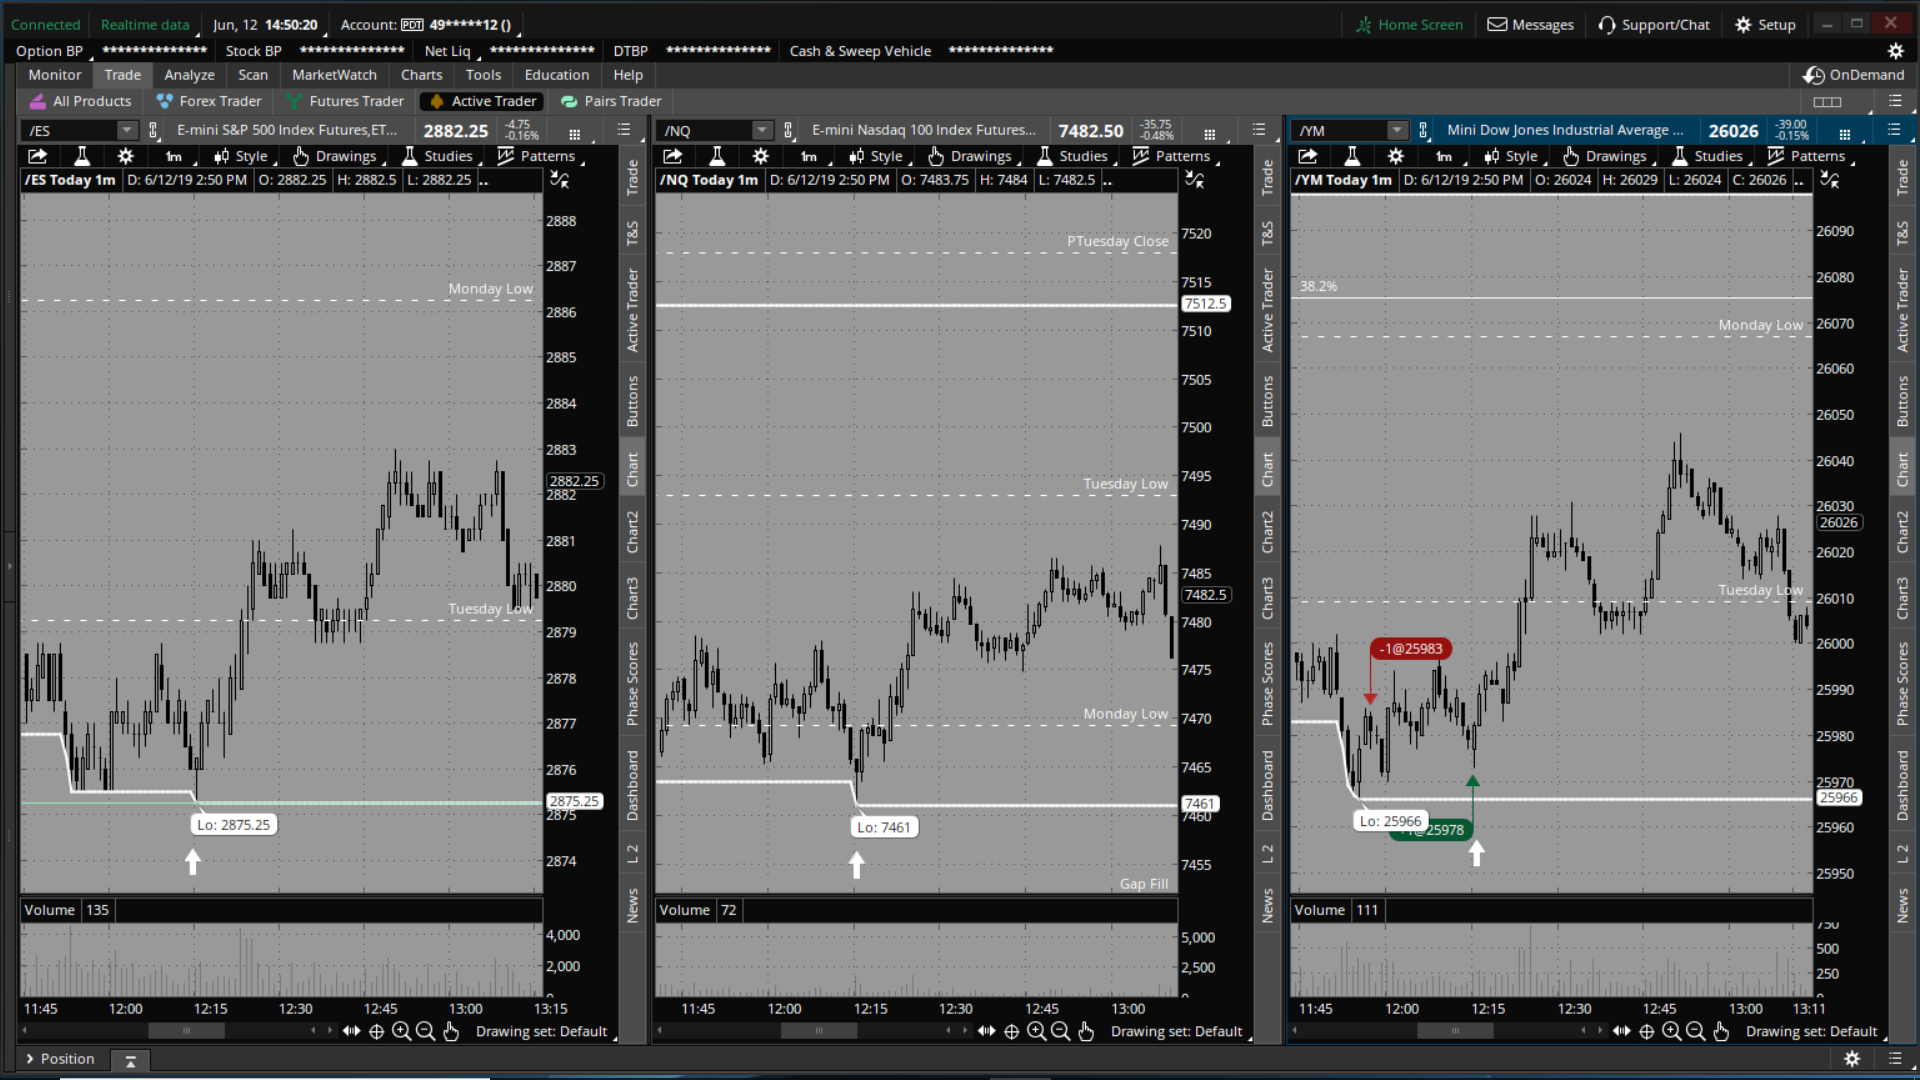The width and height of the screenshot is (1920, 1080).
Task: Switch to the Analyze tab
Action: coord(189,75)
